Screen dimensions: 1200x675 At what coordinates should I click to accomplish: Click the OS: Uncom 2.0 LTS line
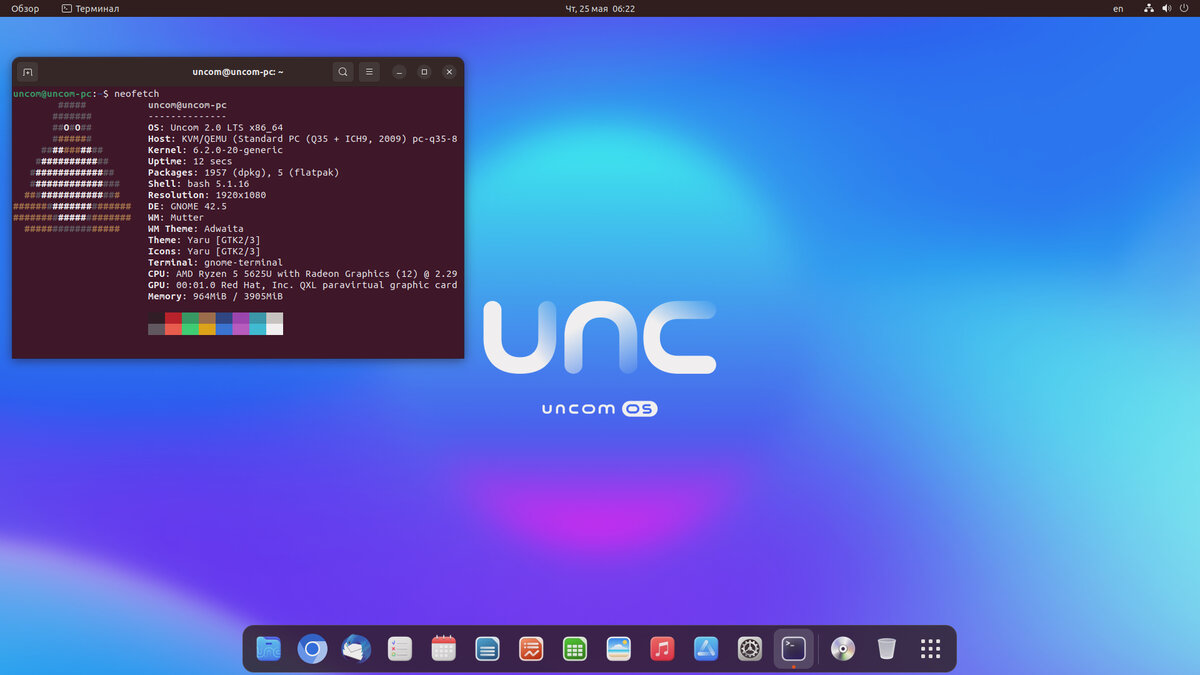pos(215,128)
